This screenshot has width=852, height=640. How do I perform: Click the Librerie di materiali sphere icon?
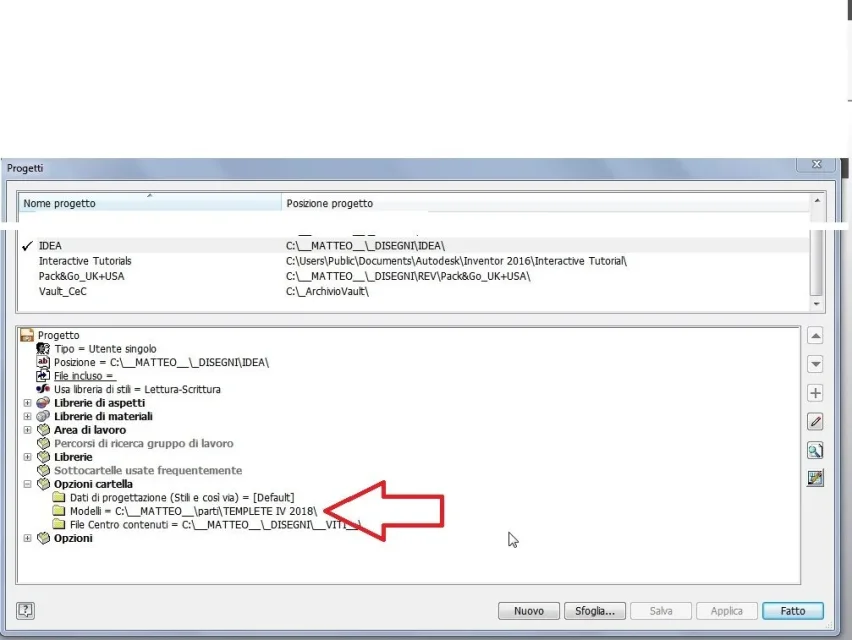pos(43,416)
